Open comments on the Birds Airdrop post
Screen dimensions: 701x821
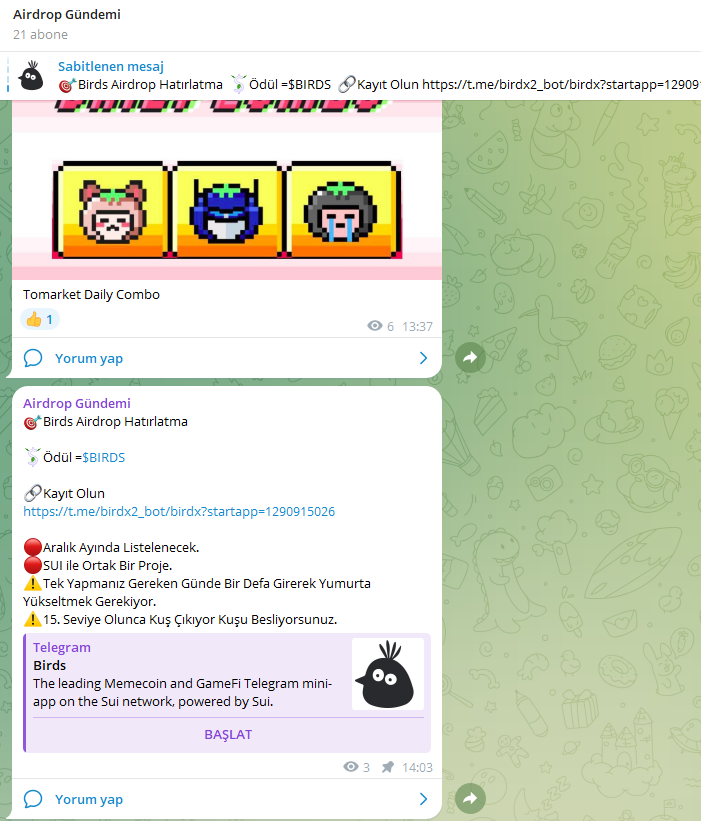[x=227, y=799]
